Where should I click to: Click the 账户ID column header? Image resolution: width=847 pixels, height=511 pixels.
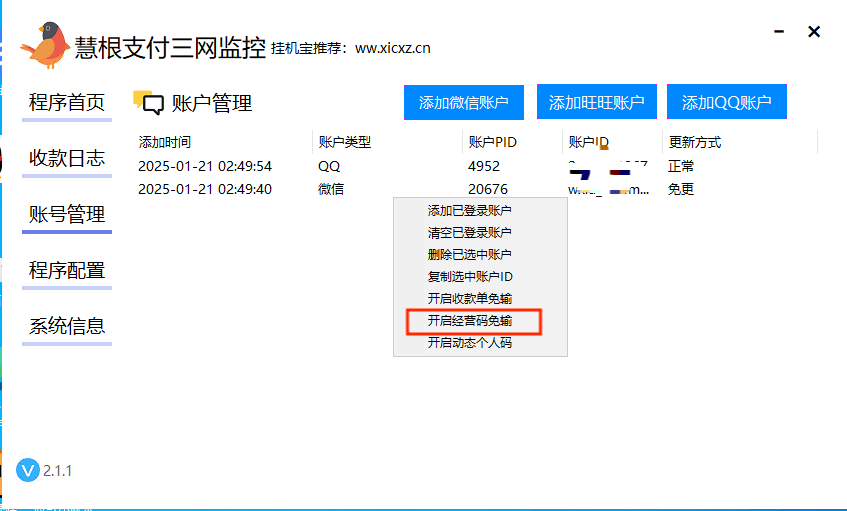[x=612, y=142]
